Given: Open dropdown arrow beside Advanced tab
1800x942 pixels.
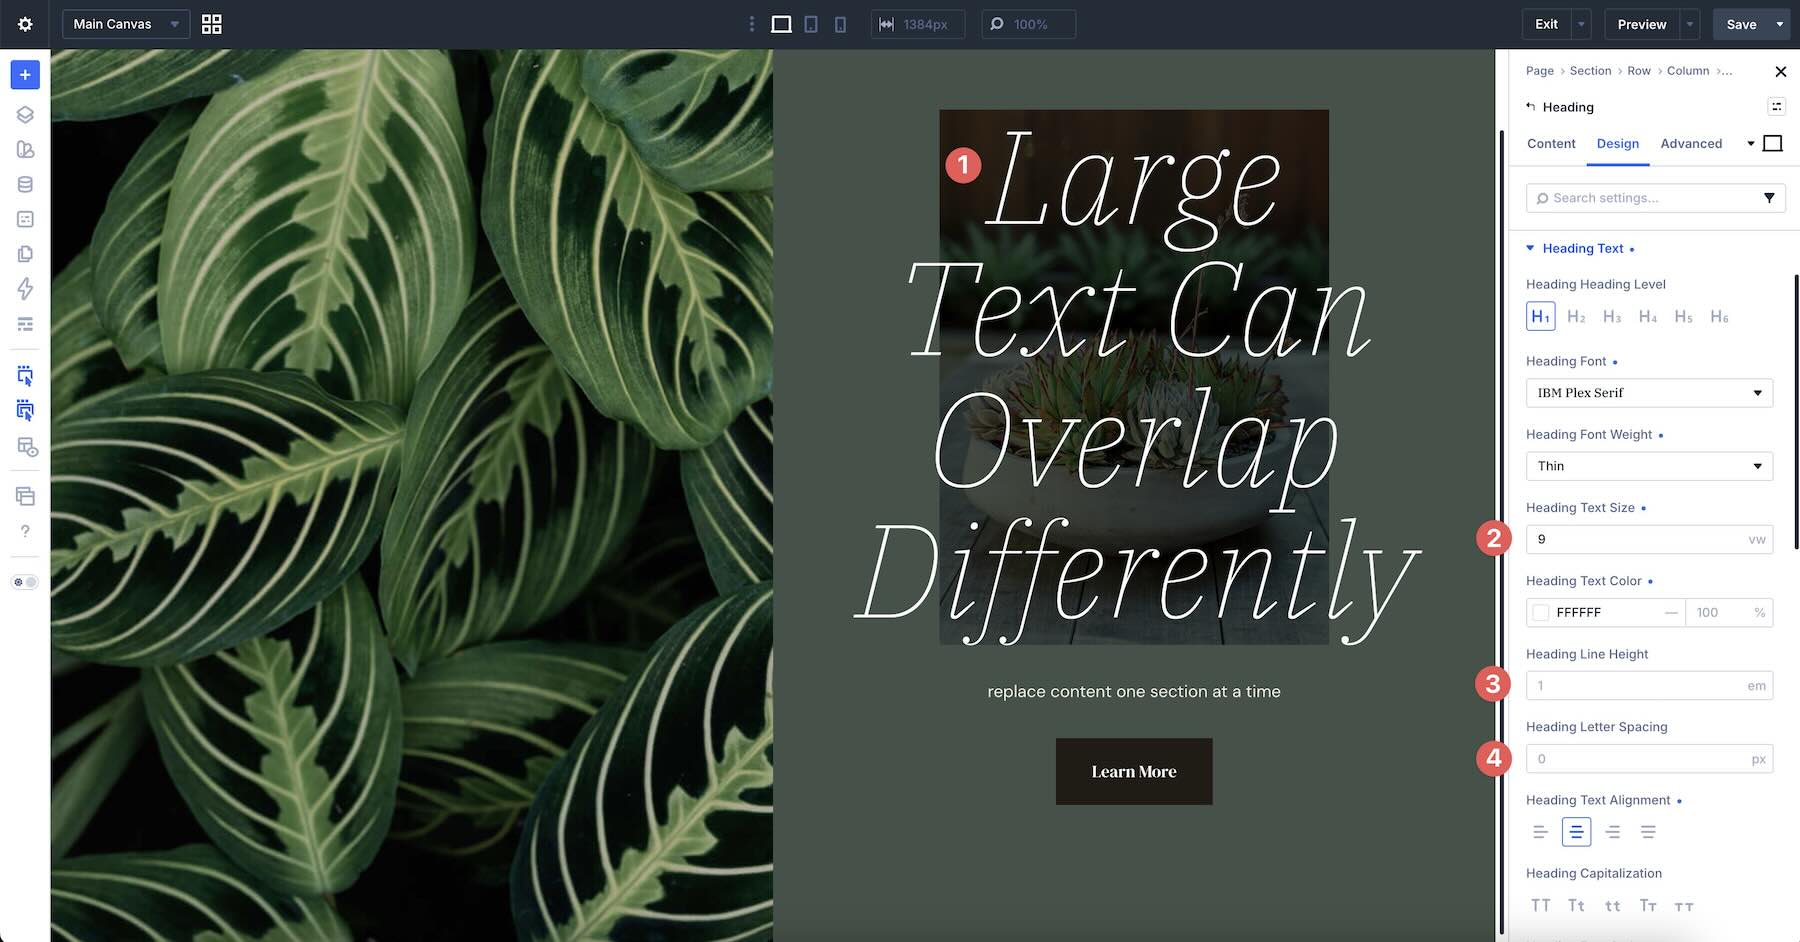Looking at the screenshot, I should point(1751,144).
